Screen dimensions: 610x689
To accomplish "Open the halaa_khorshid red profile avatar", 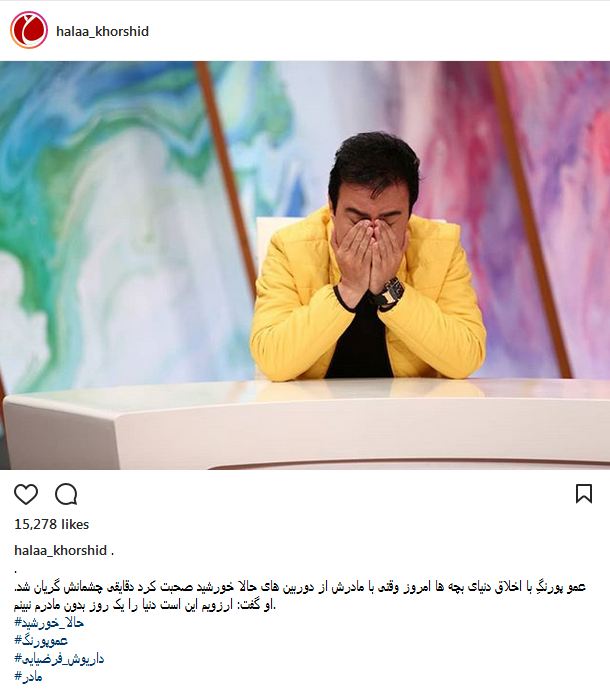I will (x=29, y=30).
